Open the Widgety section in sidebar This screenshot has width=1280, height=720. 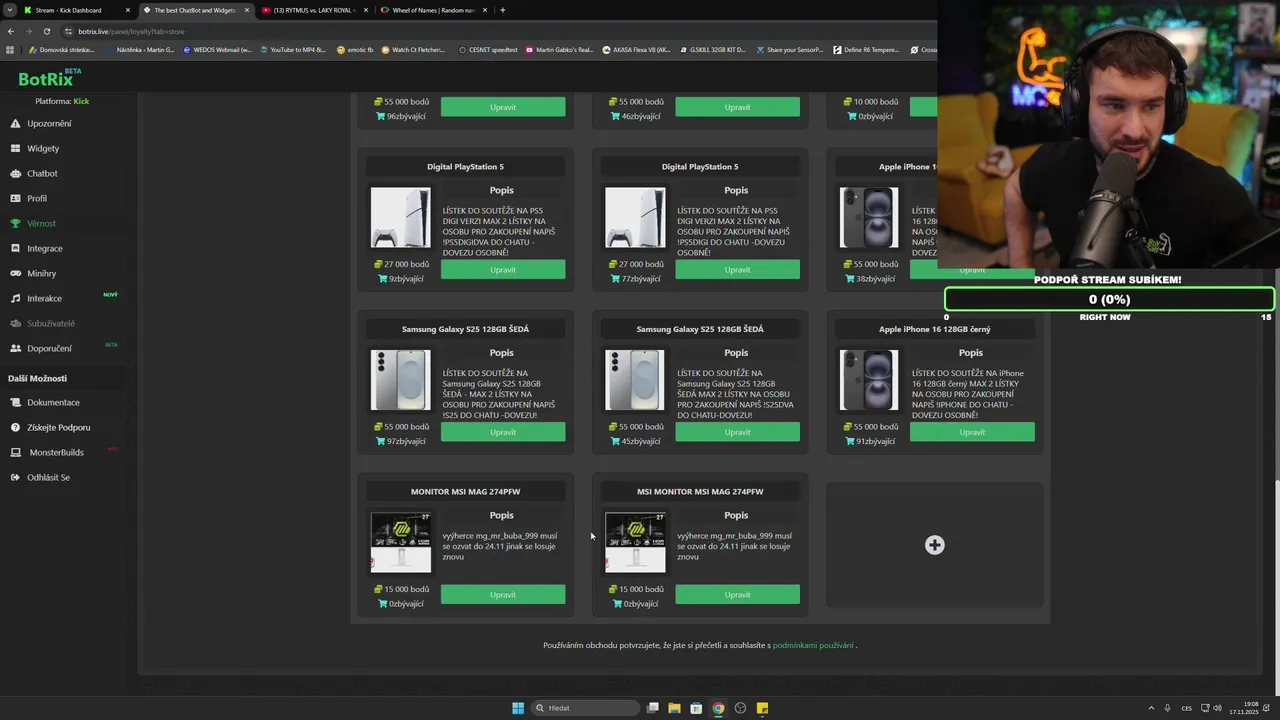[43, 149]
